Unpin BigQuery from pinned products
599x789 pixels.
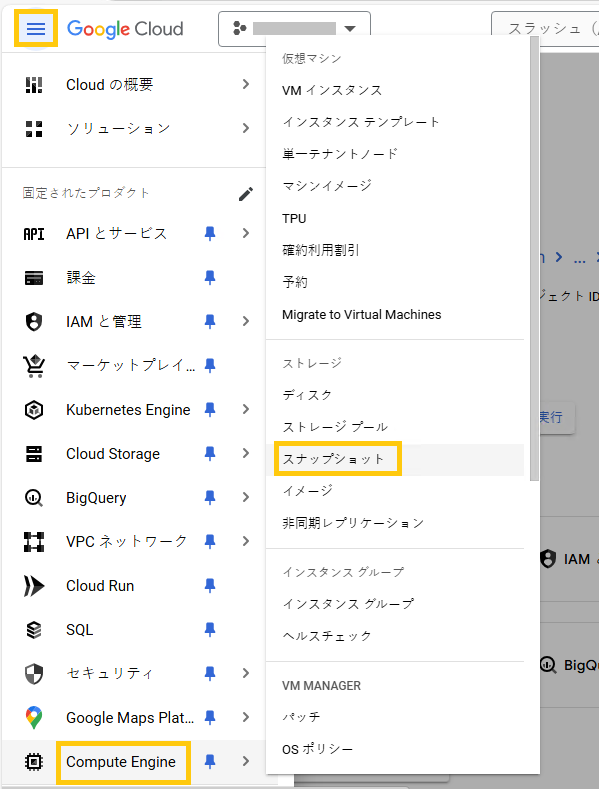[x=210, y=498]
